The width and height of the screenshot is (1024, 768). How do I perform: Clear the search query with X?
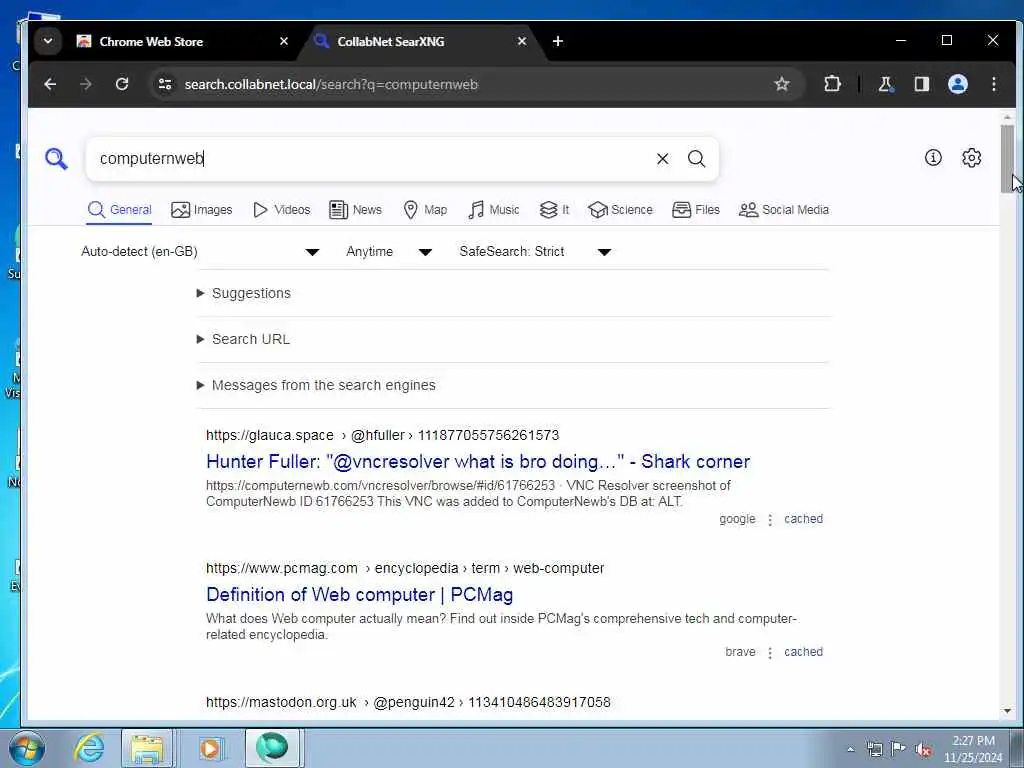[x=662, y=159]
